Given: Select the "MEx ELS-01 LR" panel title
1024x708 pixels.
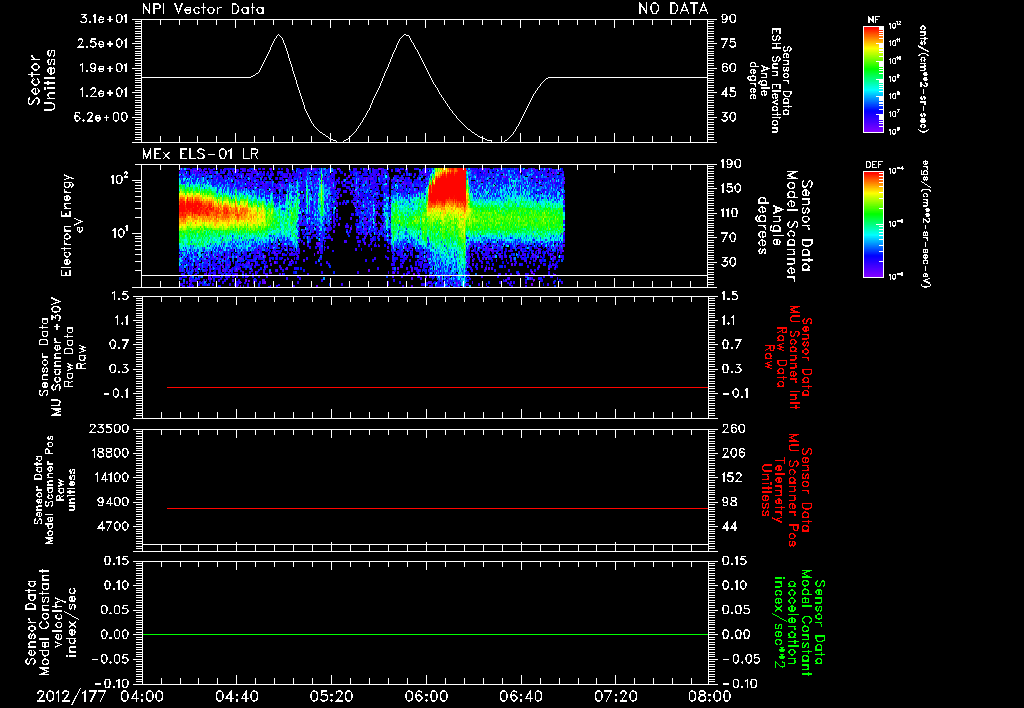Looking at the screenshot, I should [200, 155].
